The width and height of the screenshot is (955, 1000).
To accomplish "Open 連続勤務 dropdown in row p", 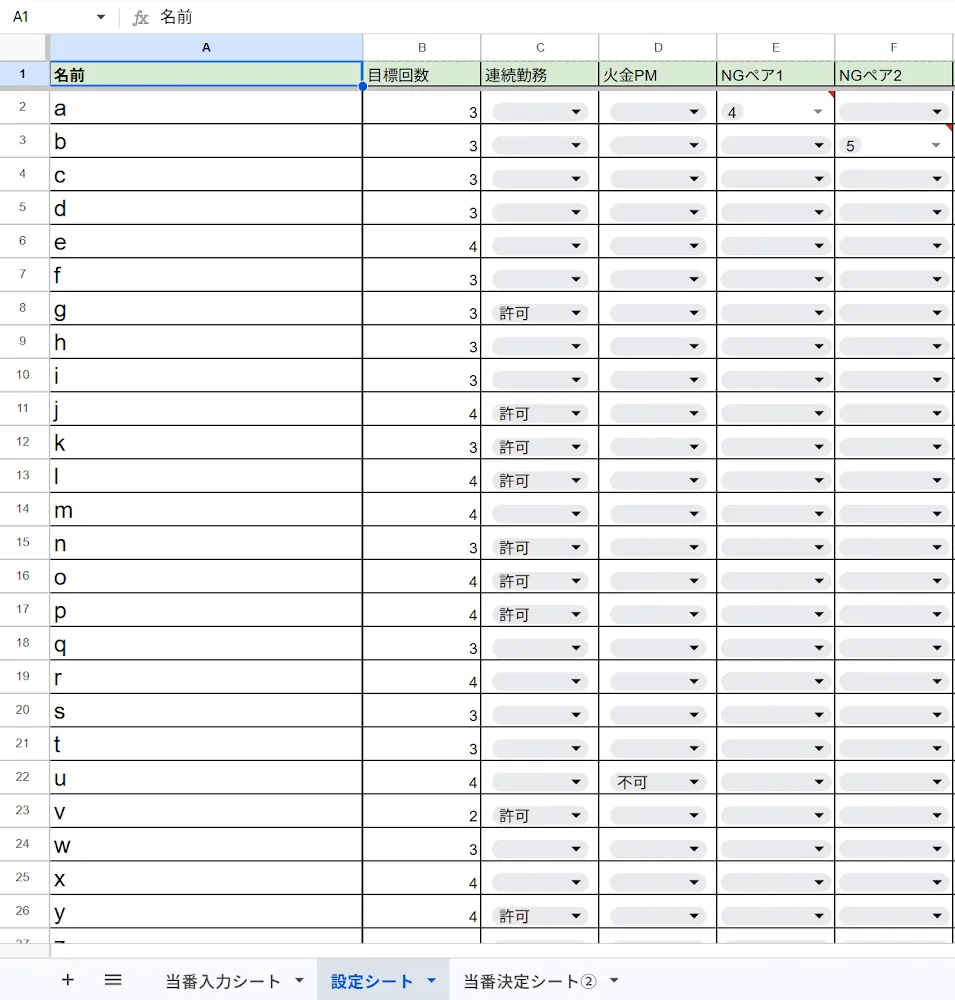I will 540,615.
